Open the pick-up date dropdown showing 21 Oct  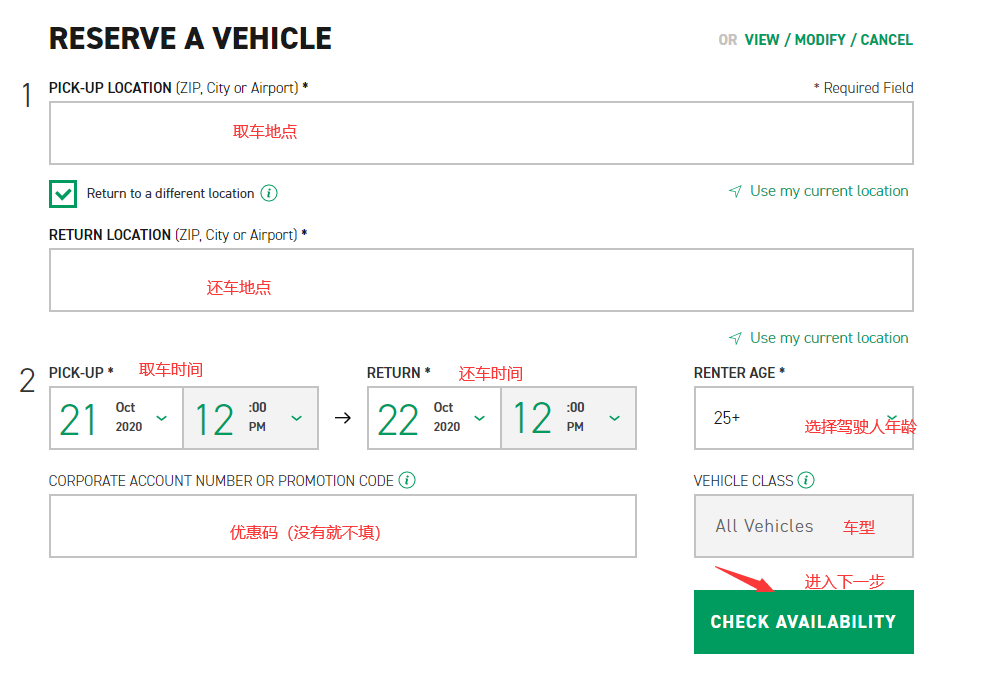point(116,418)
